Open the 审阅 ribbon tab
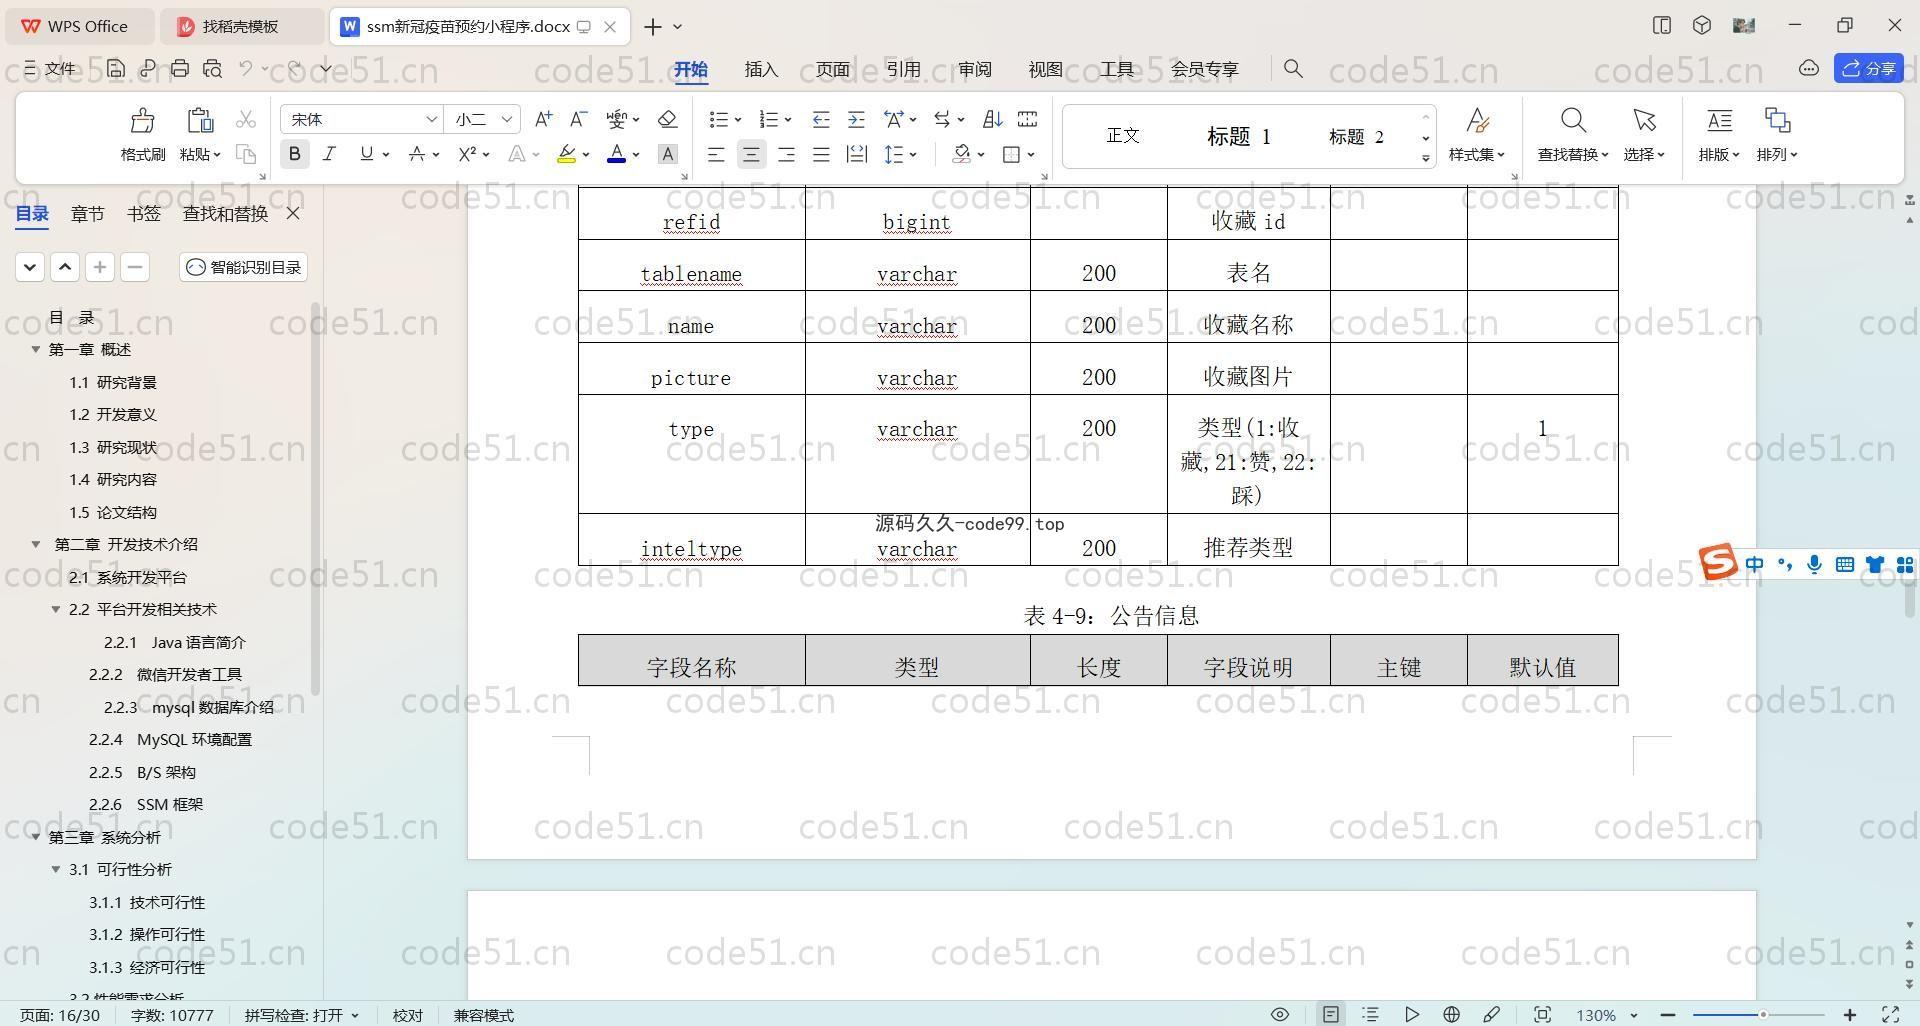 pos(975,69)
